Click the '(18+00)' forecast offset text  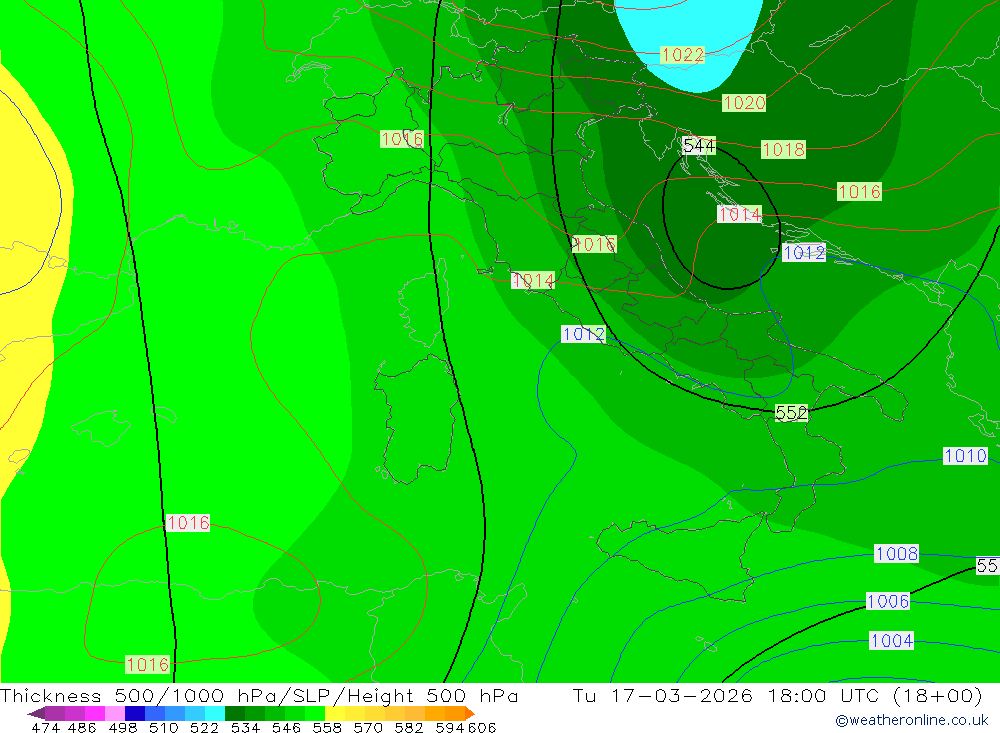937,695
